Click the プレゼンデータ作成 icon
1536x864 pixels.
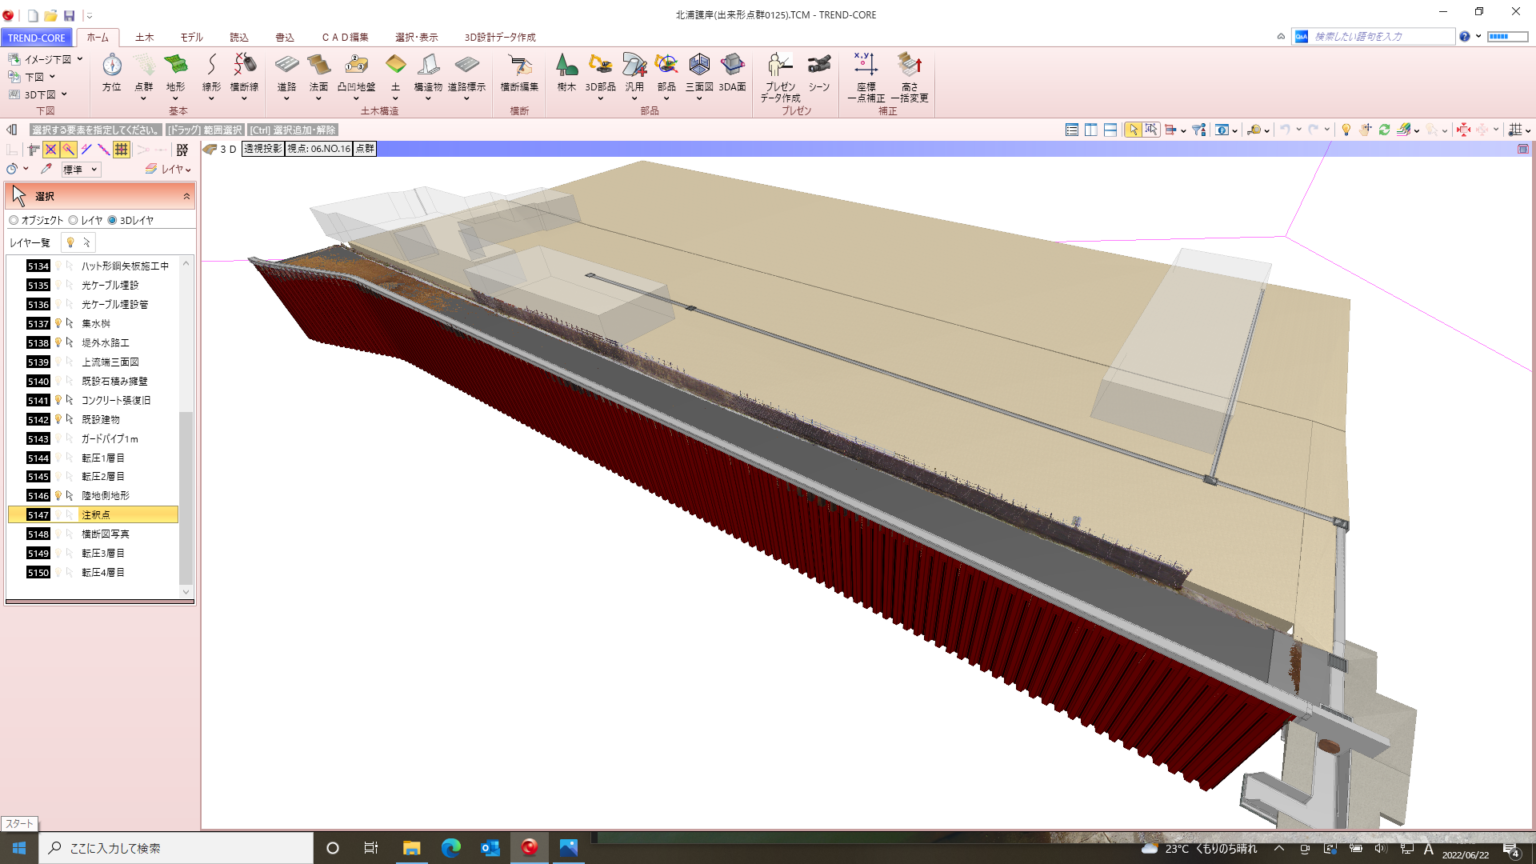point(779,66)
